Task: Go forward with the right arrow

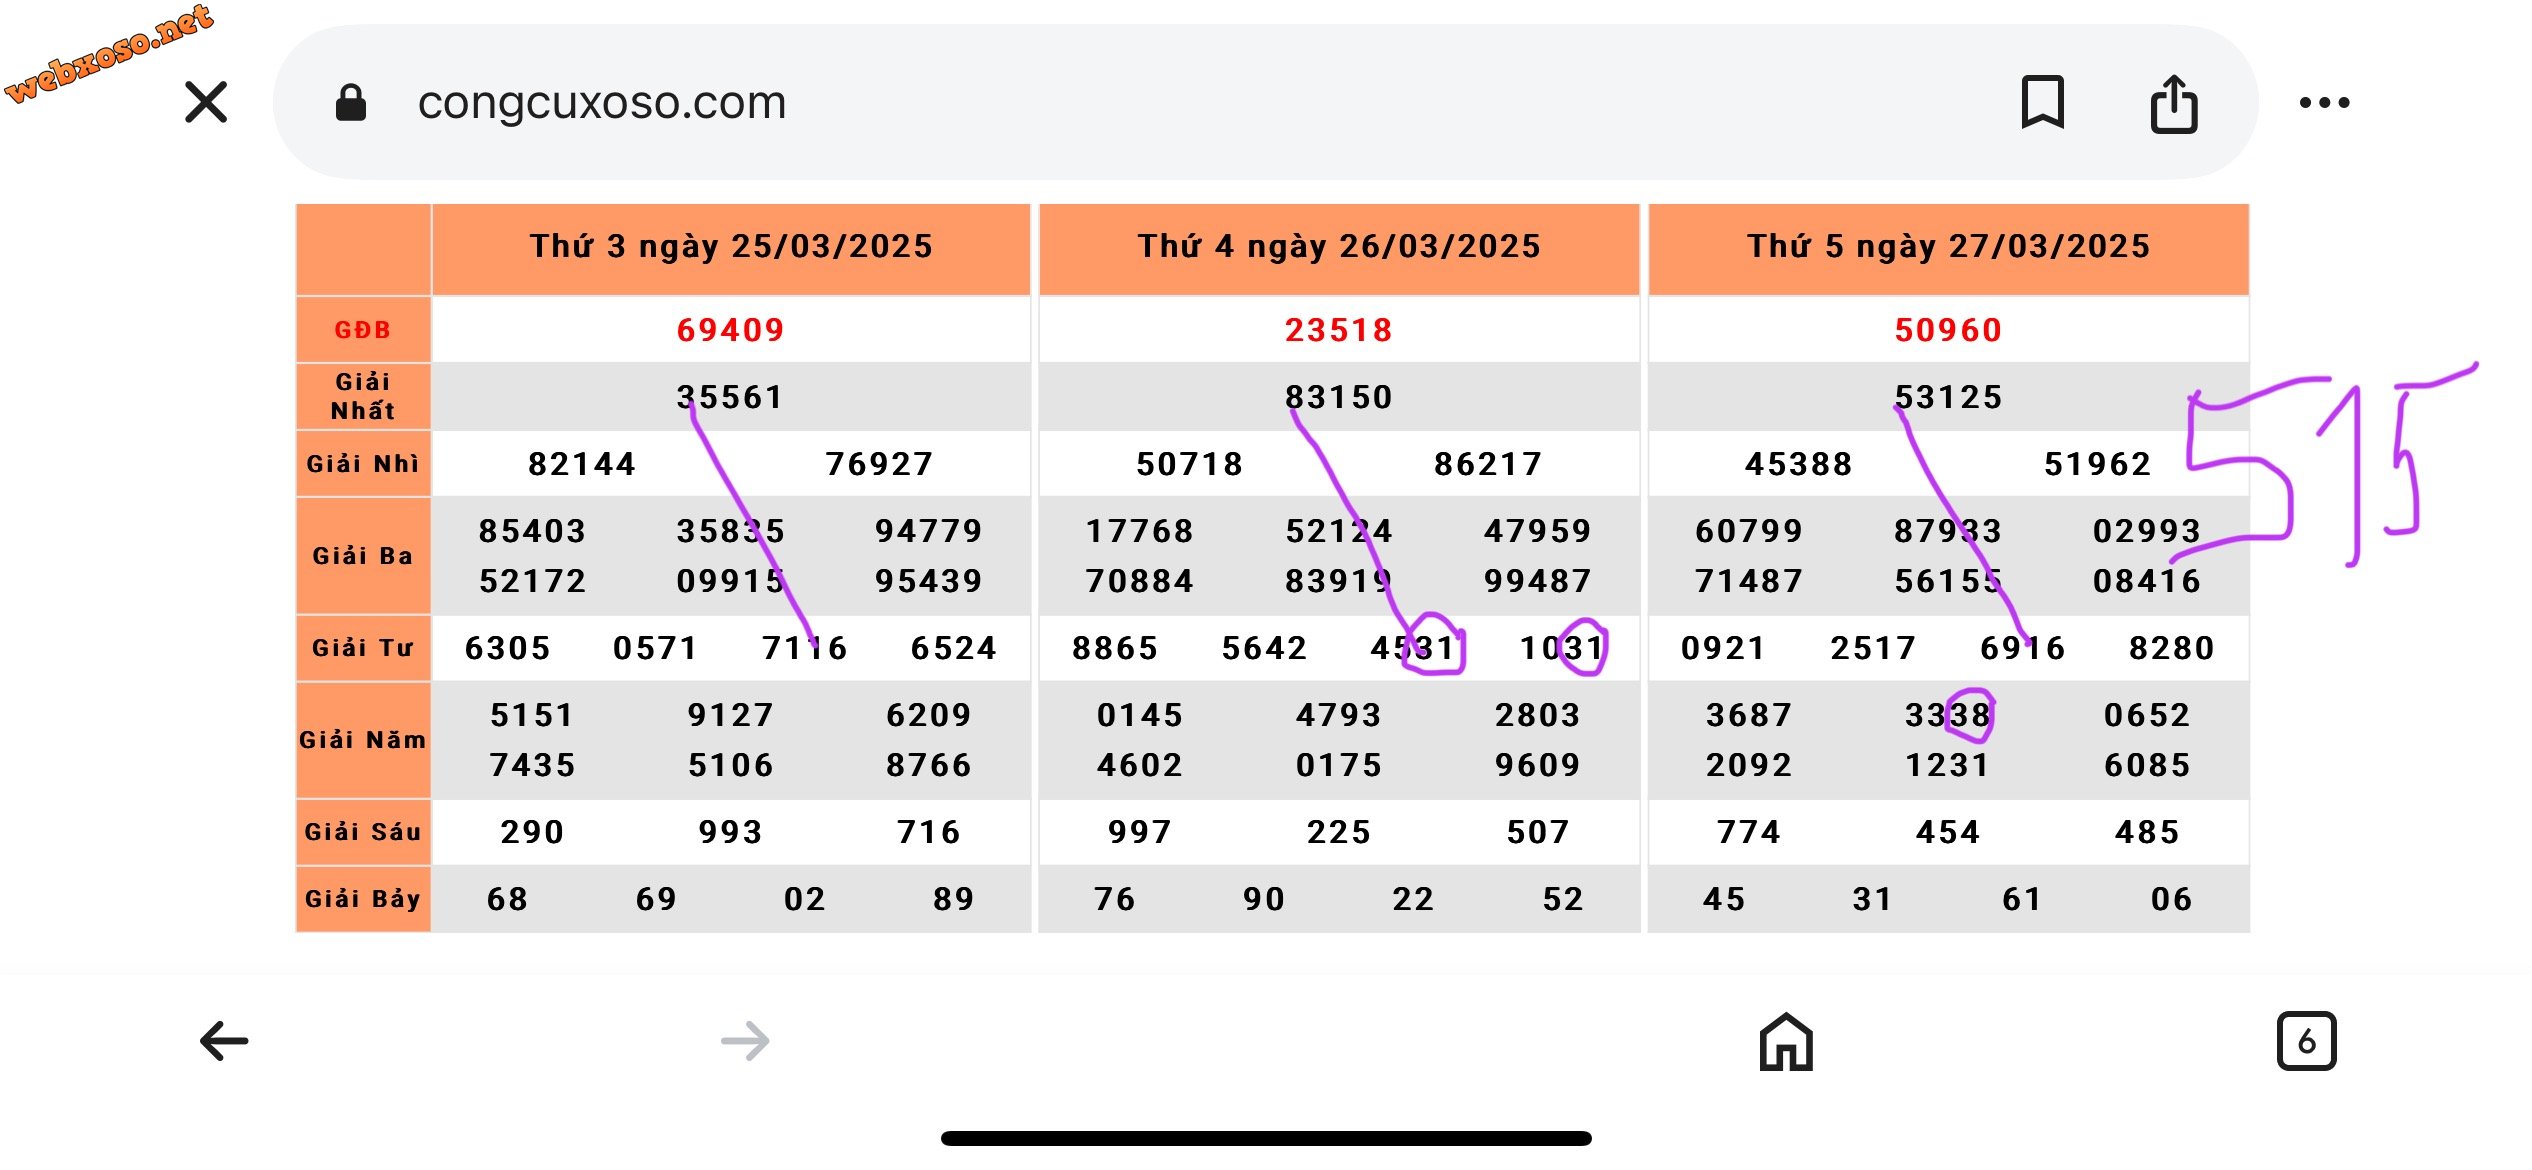Action: point(745,1041)
